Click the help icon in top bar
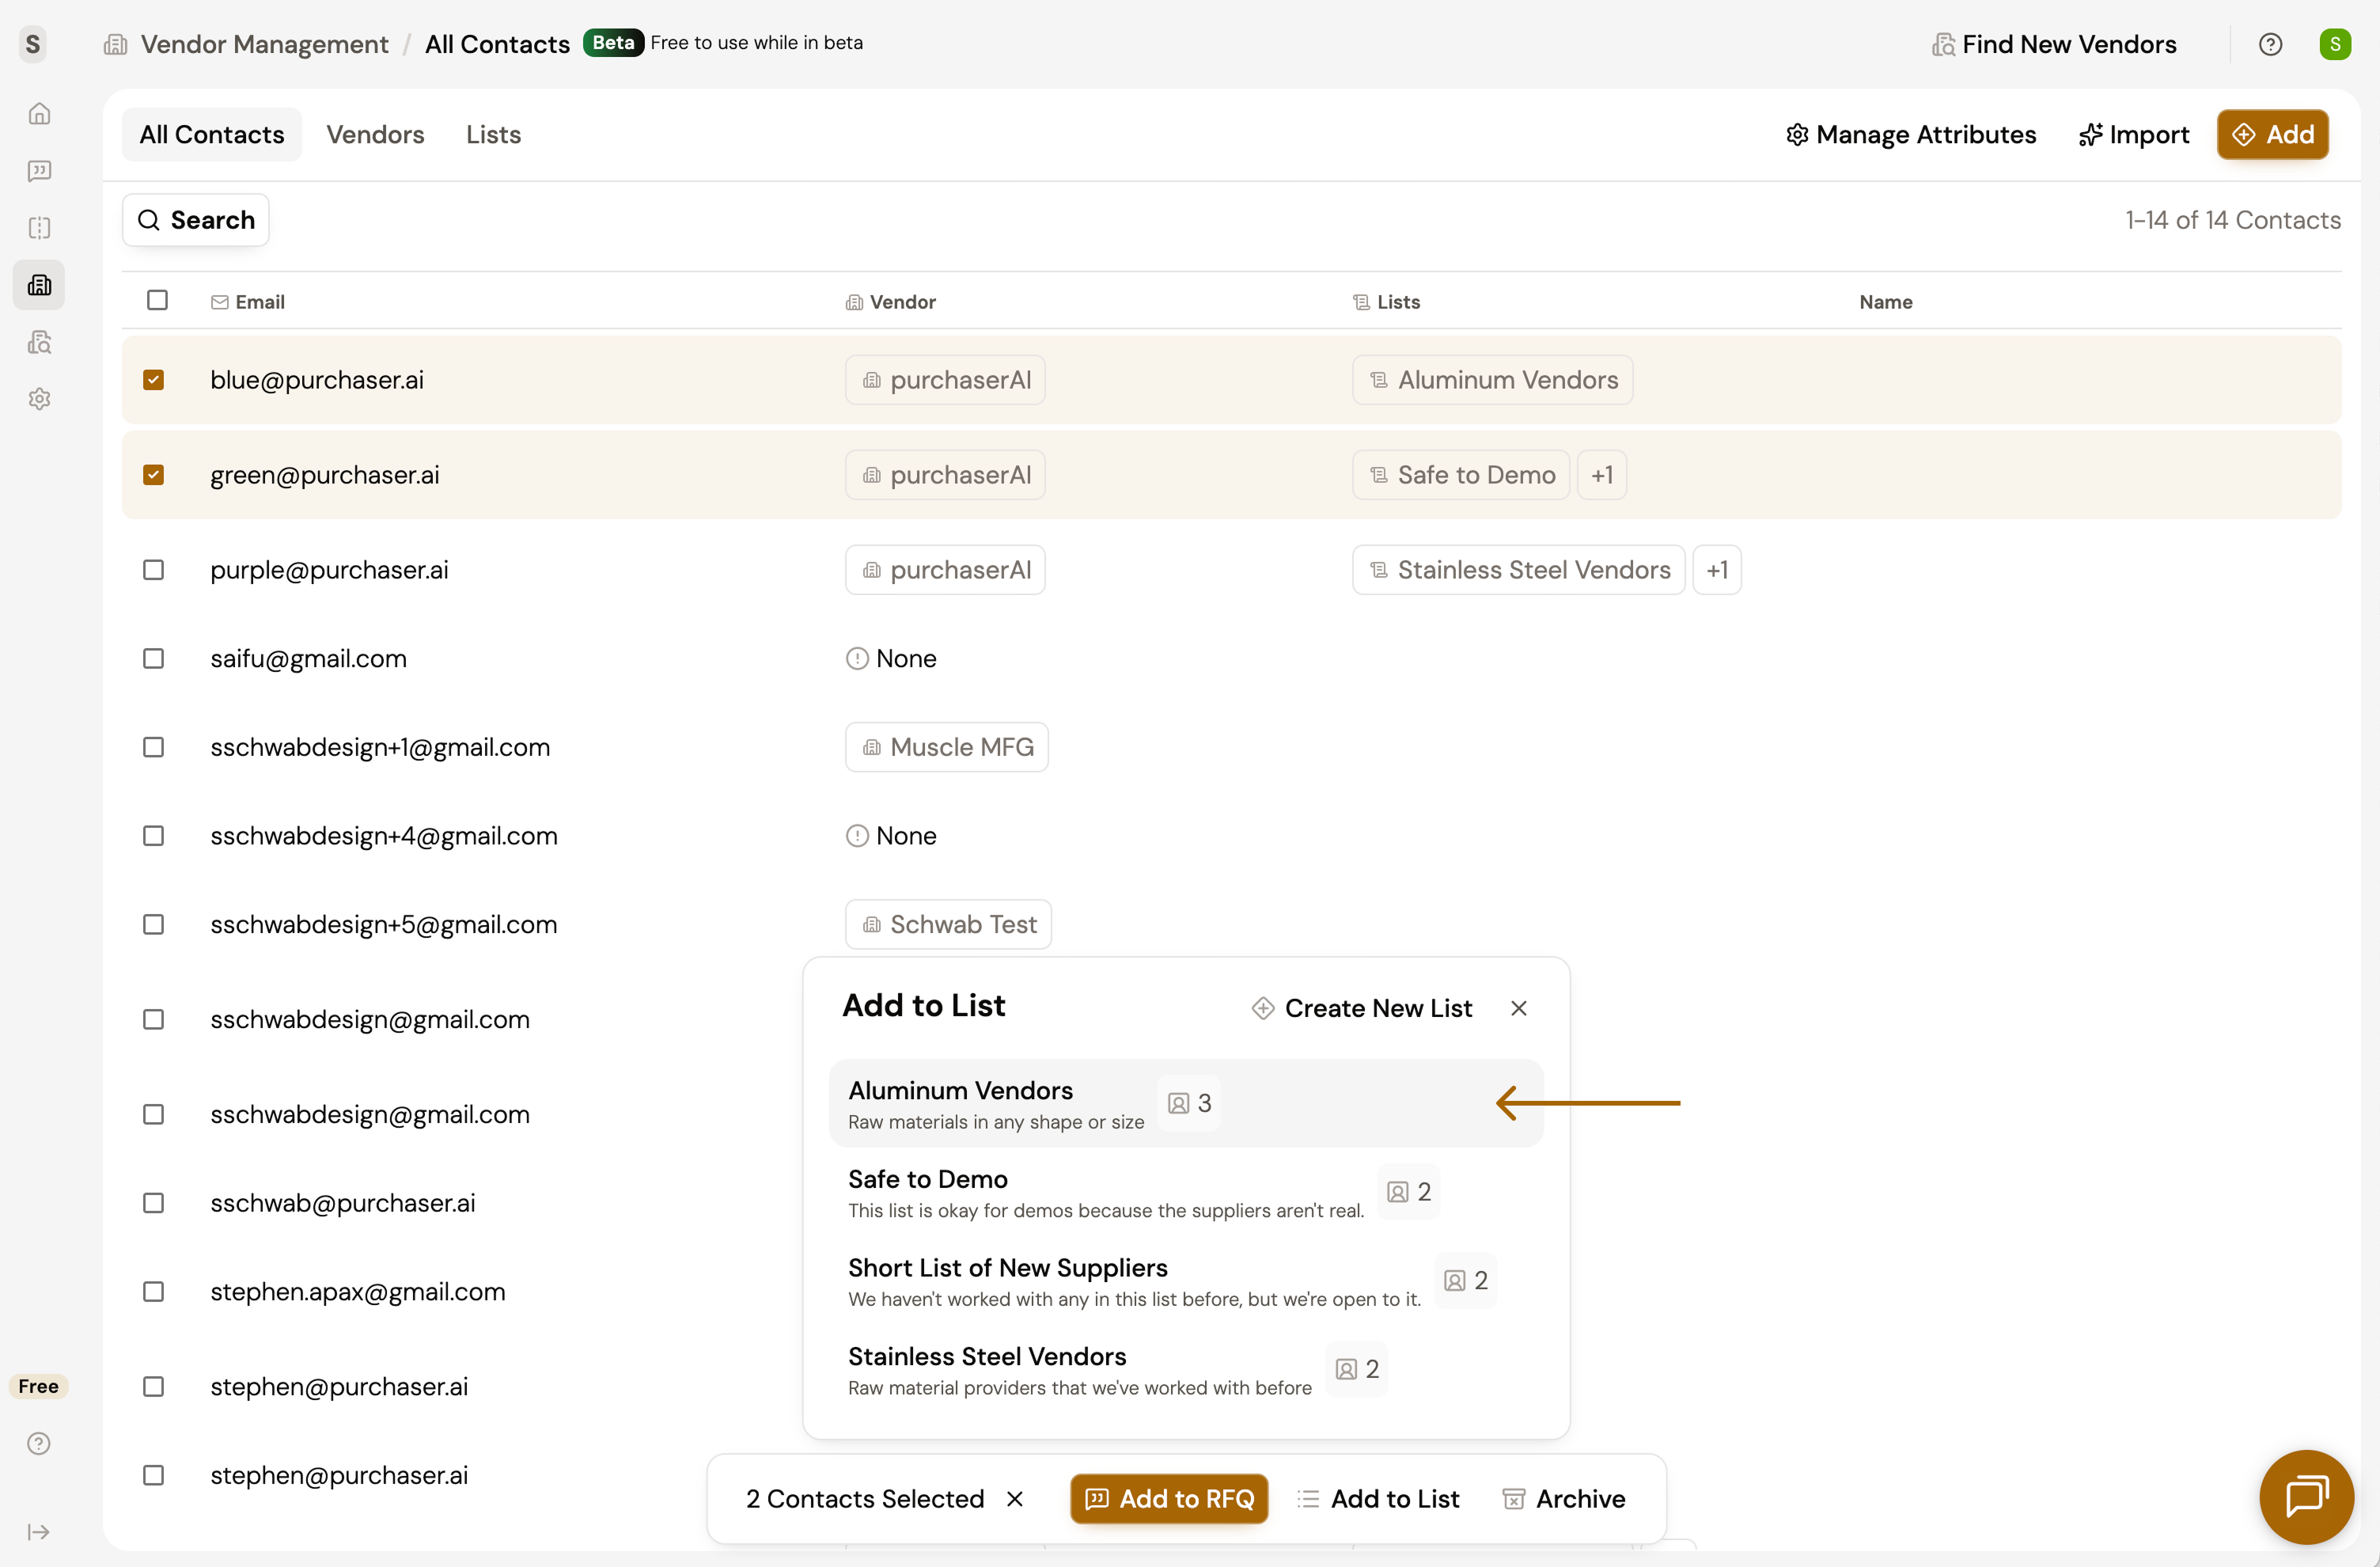Image resolution: width=2380 pixels, height=1567 pixels. (x=2270, y=44)
